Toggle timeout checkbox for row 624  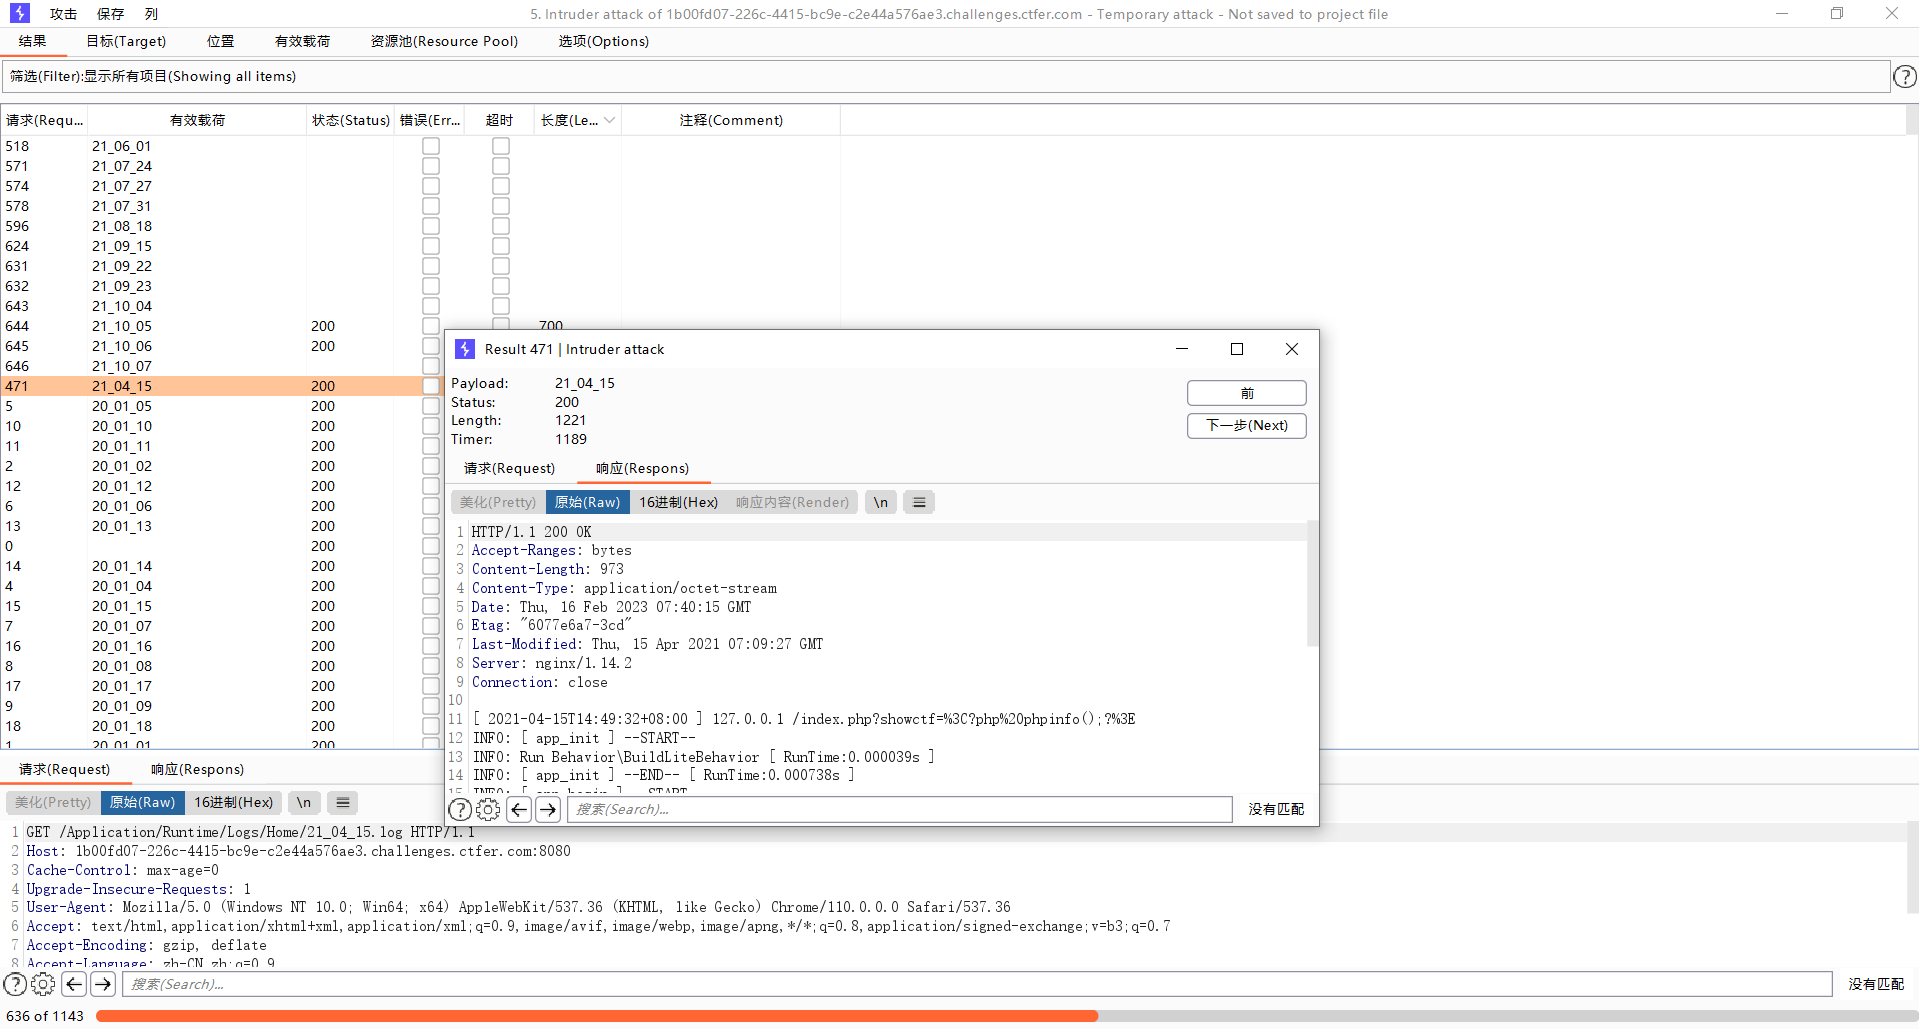[501, 246]
